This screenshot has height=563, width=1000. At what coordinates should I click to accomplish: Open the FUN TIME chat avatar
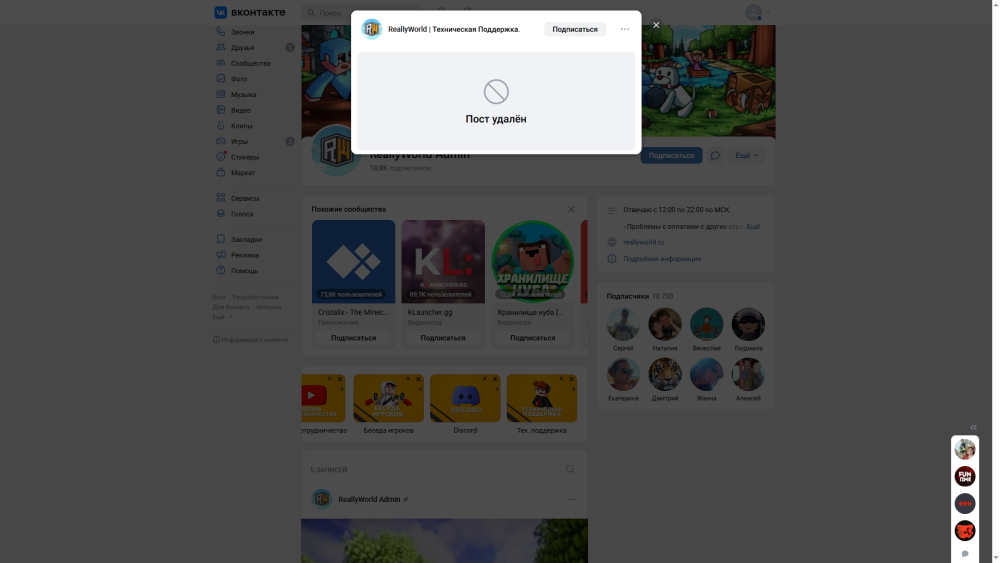(965, 476)
